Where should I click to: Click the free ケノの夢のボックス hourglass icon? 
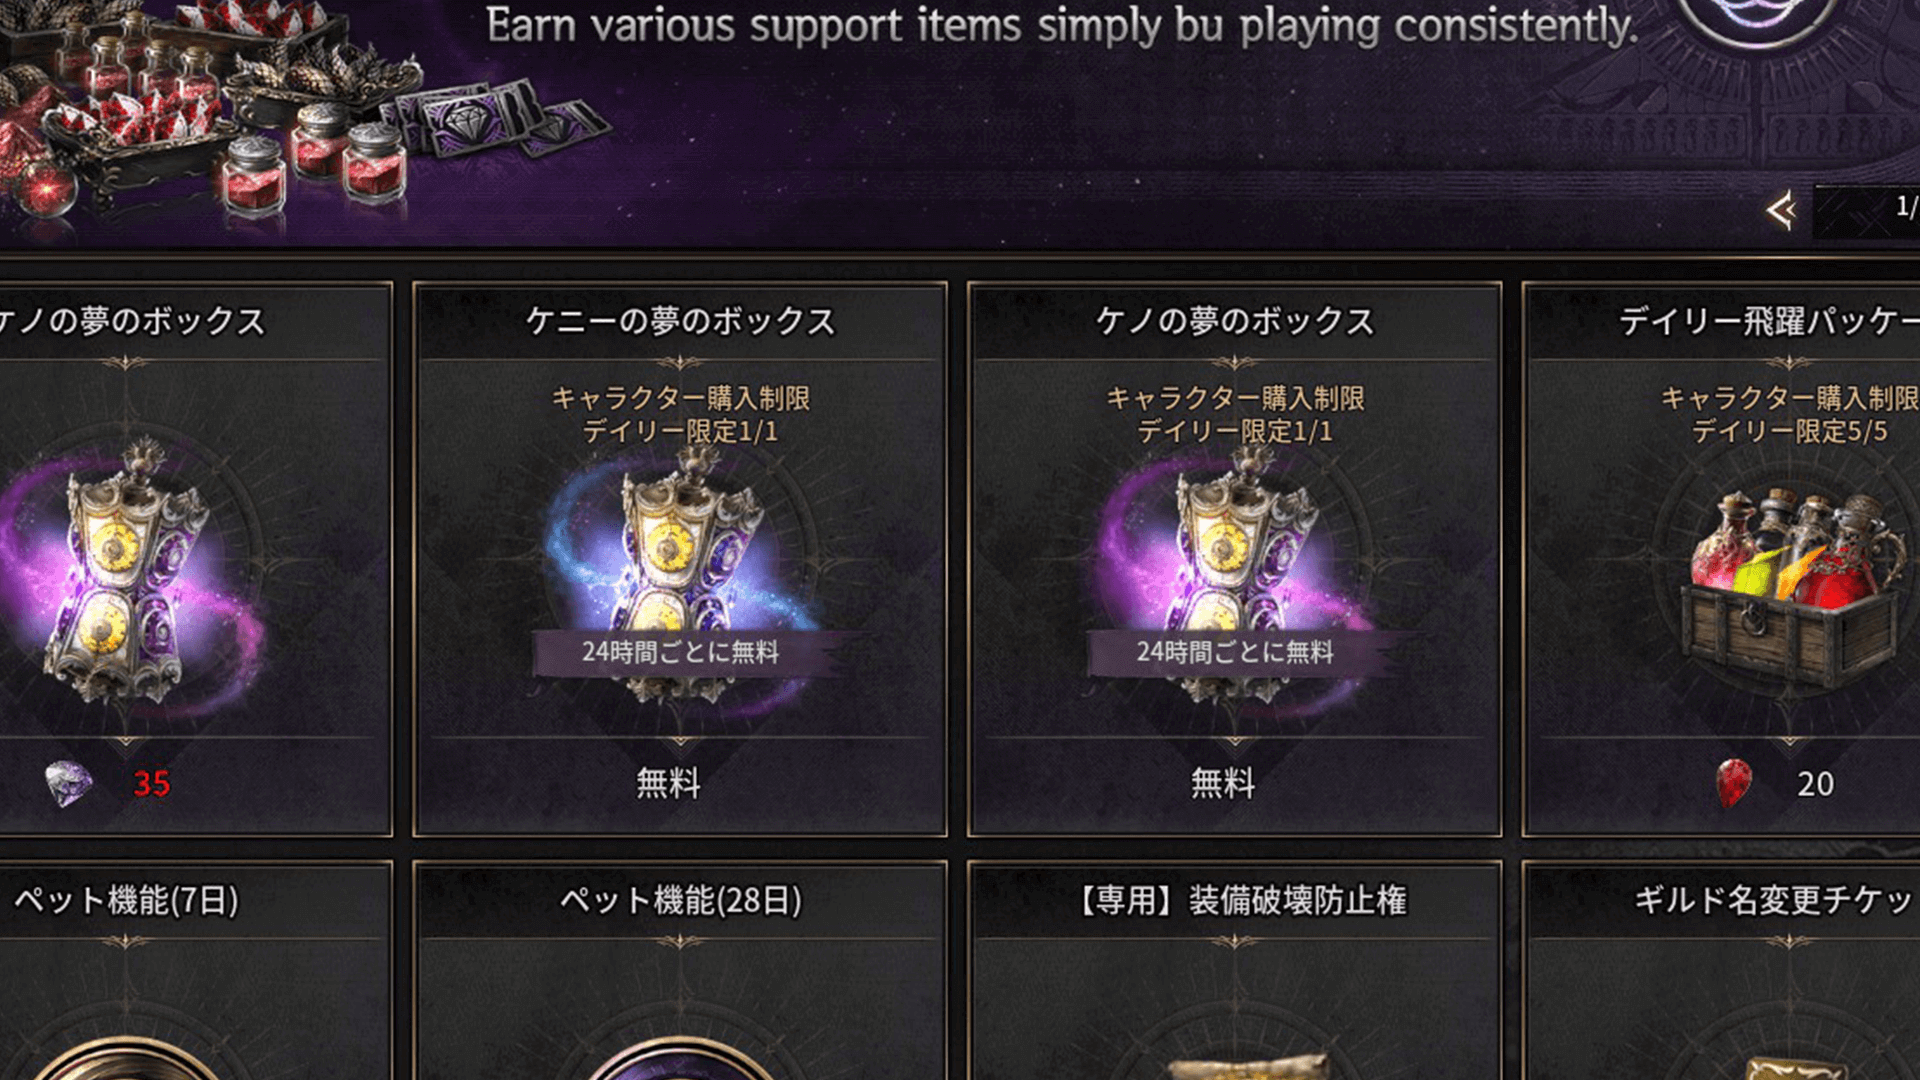click(x=1234, y=575)
